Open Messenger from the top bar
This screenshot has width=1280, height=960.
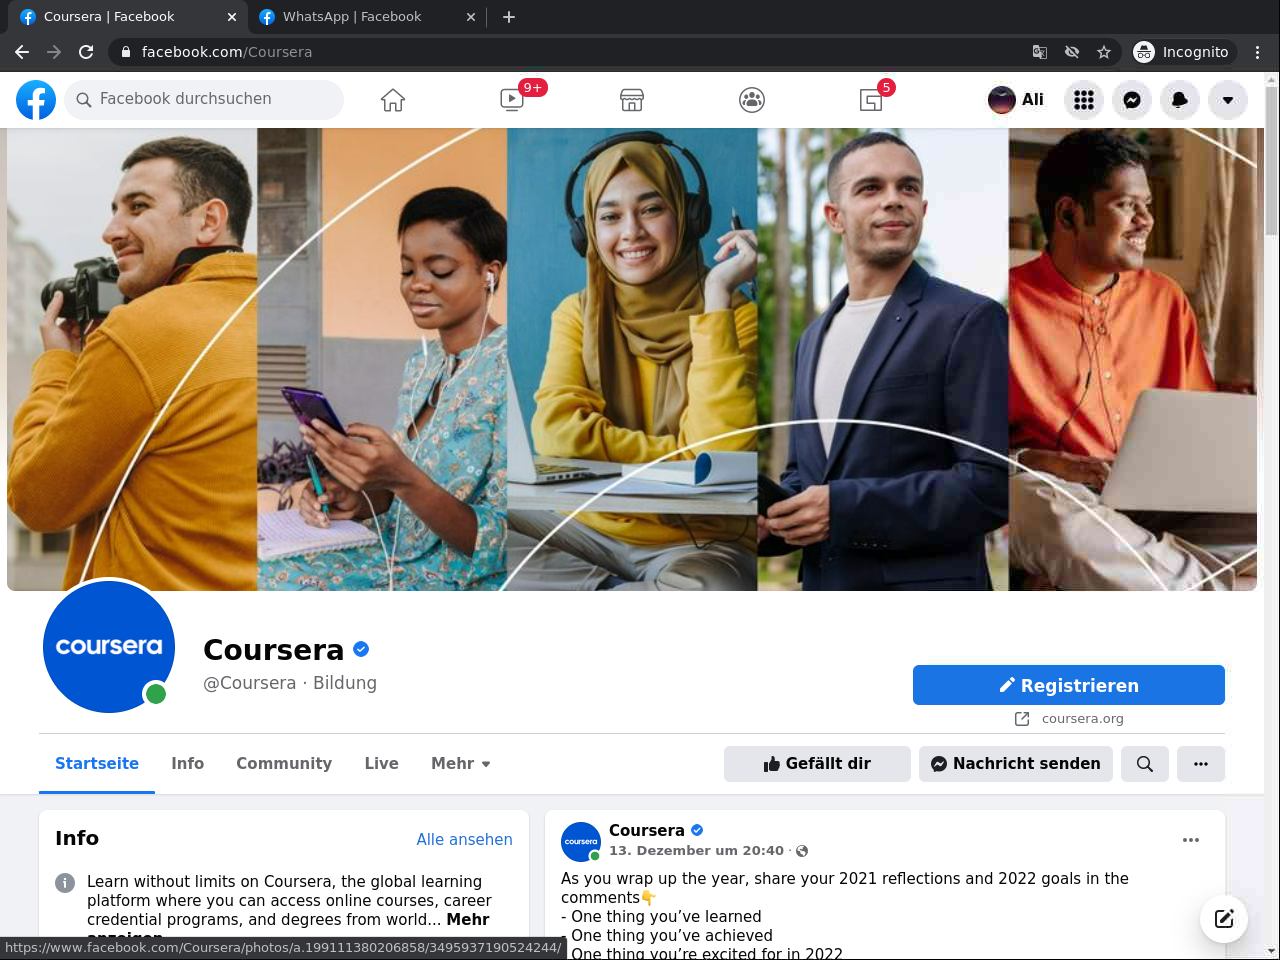click(x=1132, y=100)
